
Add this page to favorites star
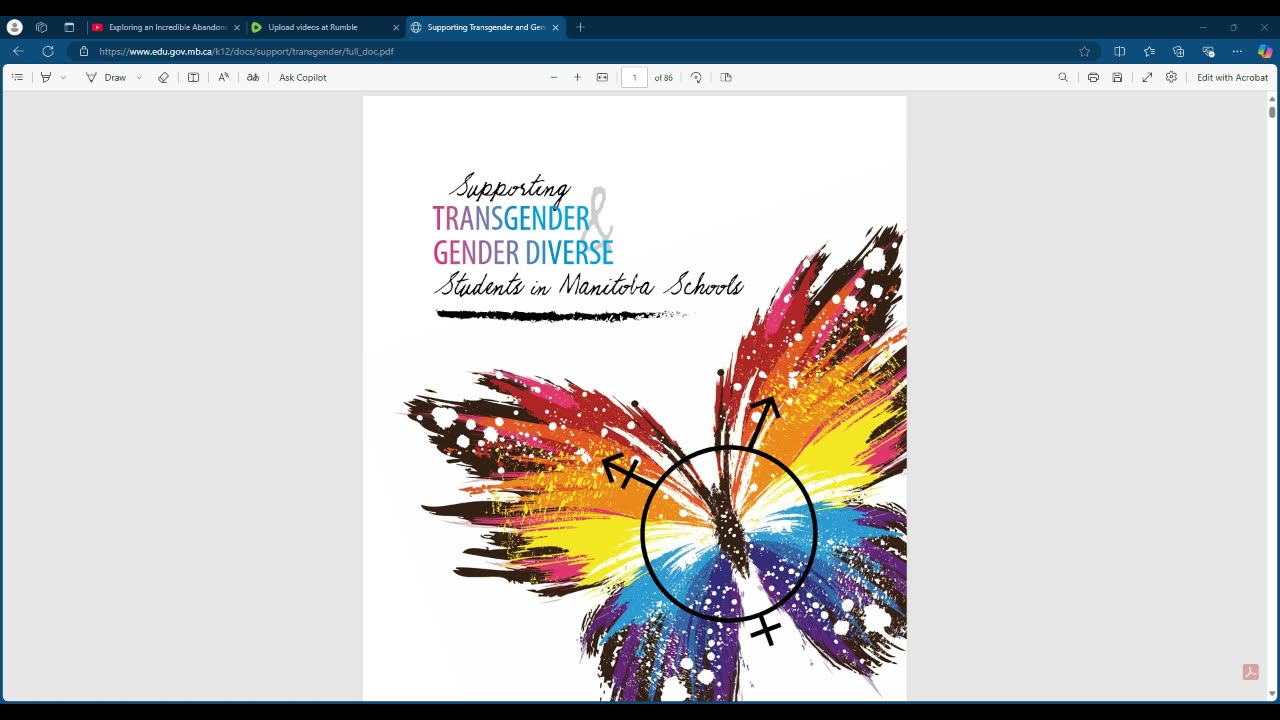point(1084,51)
